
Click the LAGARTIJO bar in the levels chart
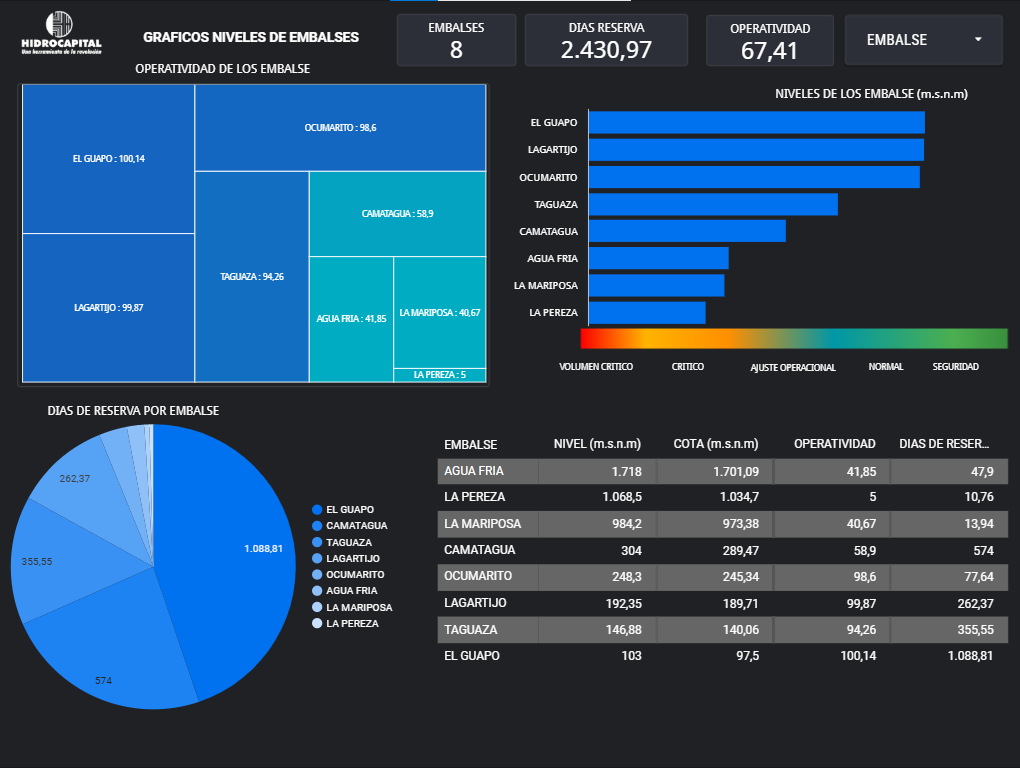coord(755,150)
